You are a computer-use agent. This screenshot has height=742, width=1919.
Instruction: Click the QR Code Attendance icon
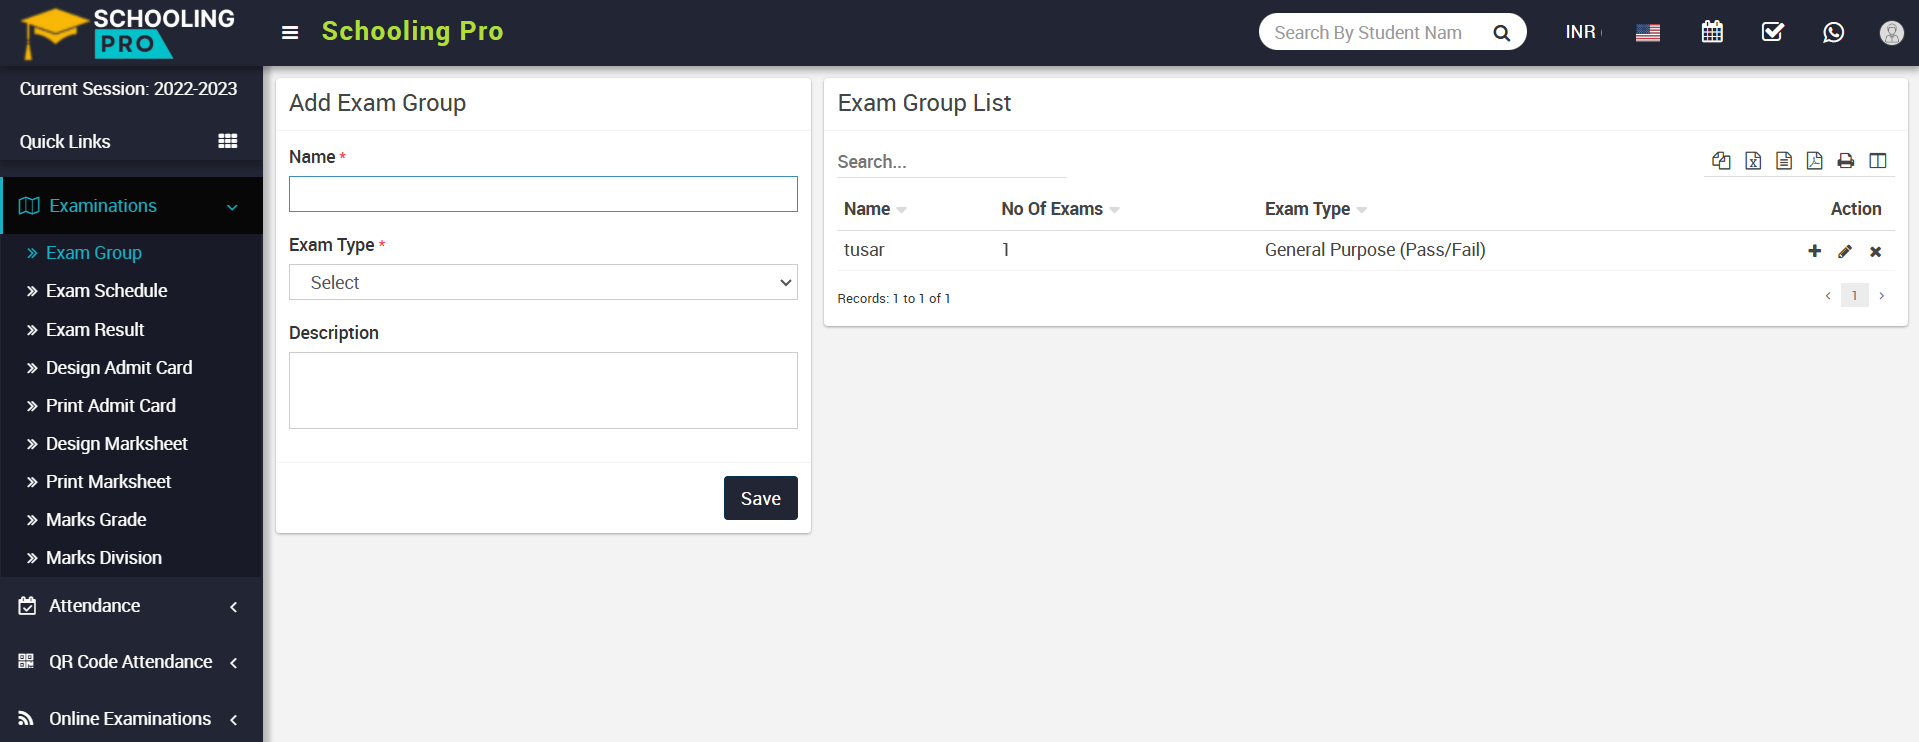click(x=27, y=662)
